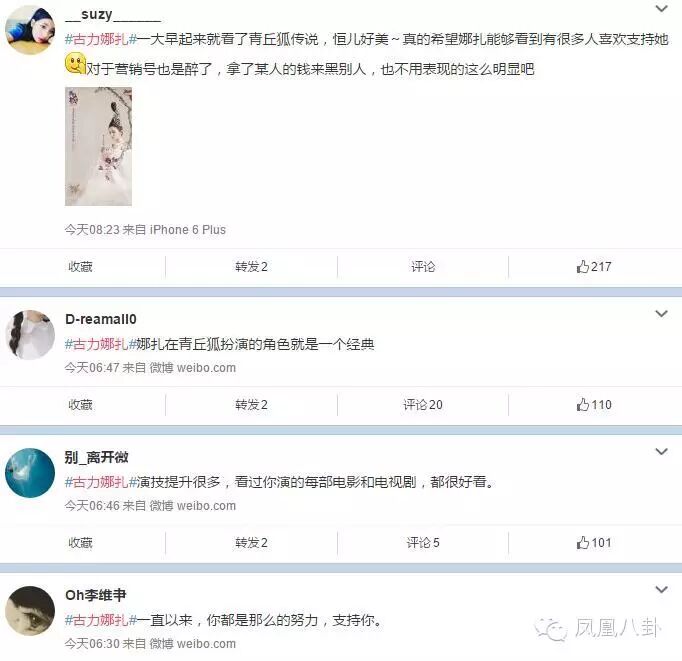Expand options chevron on __suzy's post
Screen dimensions: 682x661
coord(662,8)
